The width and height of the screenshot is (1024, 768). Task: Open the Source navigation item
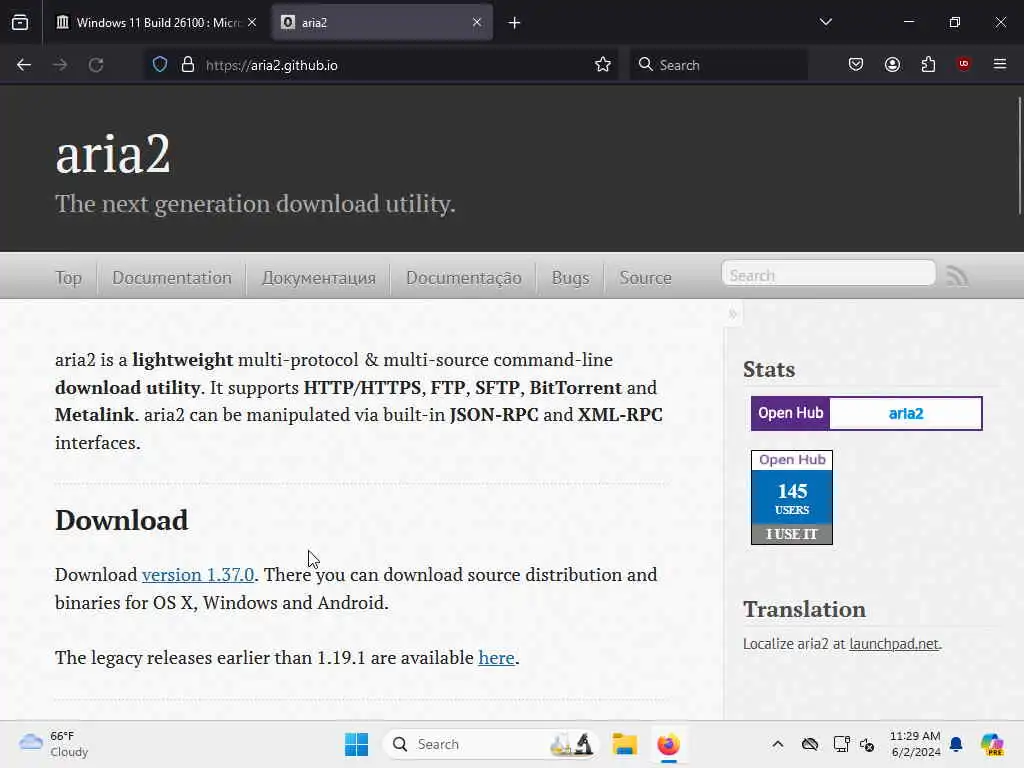coord(645,278)
